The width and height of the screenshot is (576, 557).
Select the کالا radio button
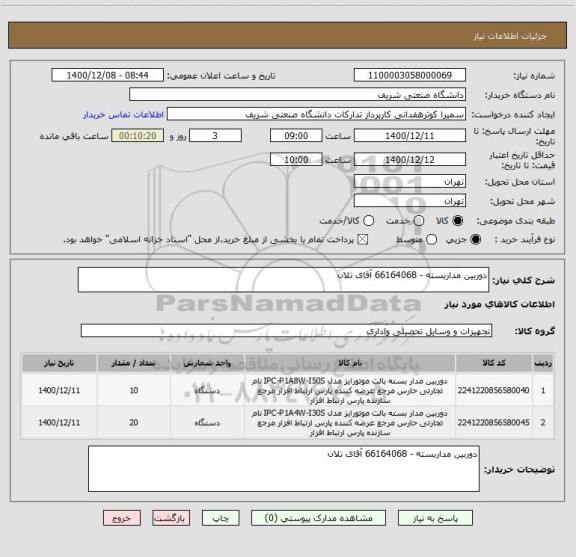458,221
